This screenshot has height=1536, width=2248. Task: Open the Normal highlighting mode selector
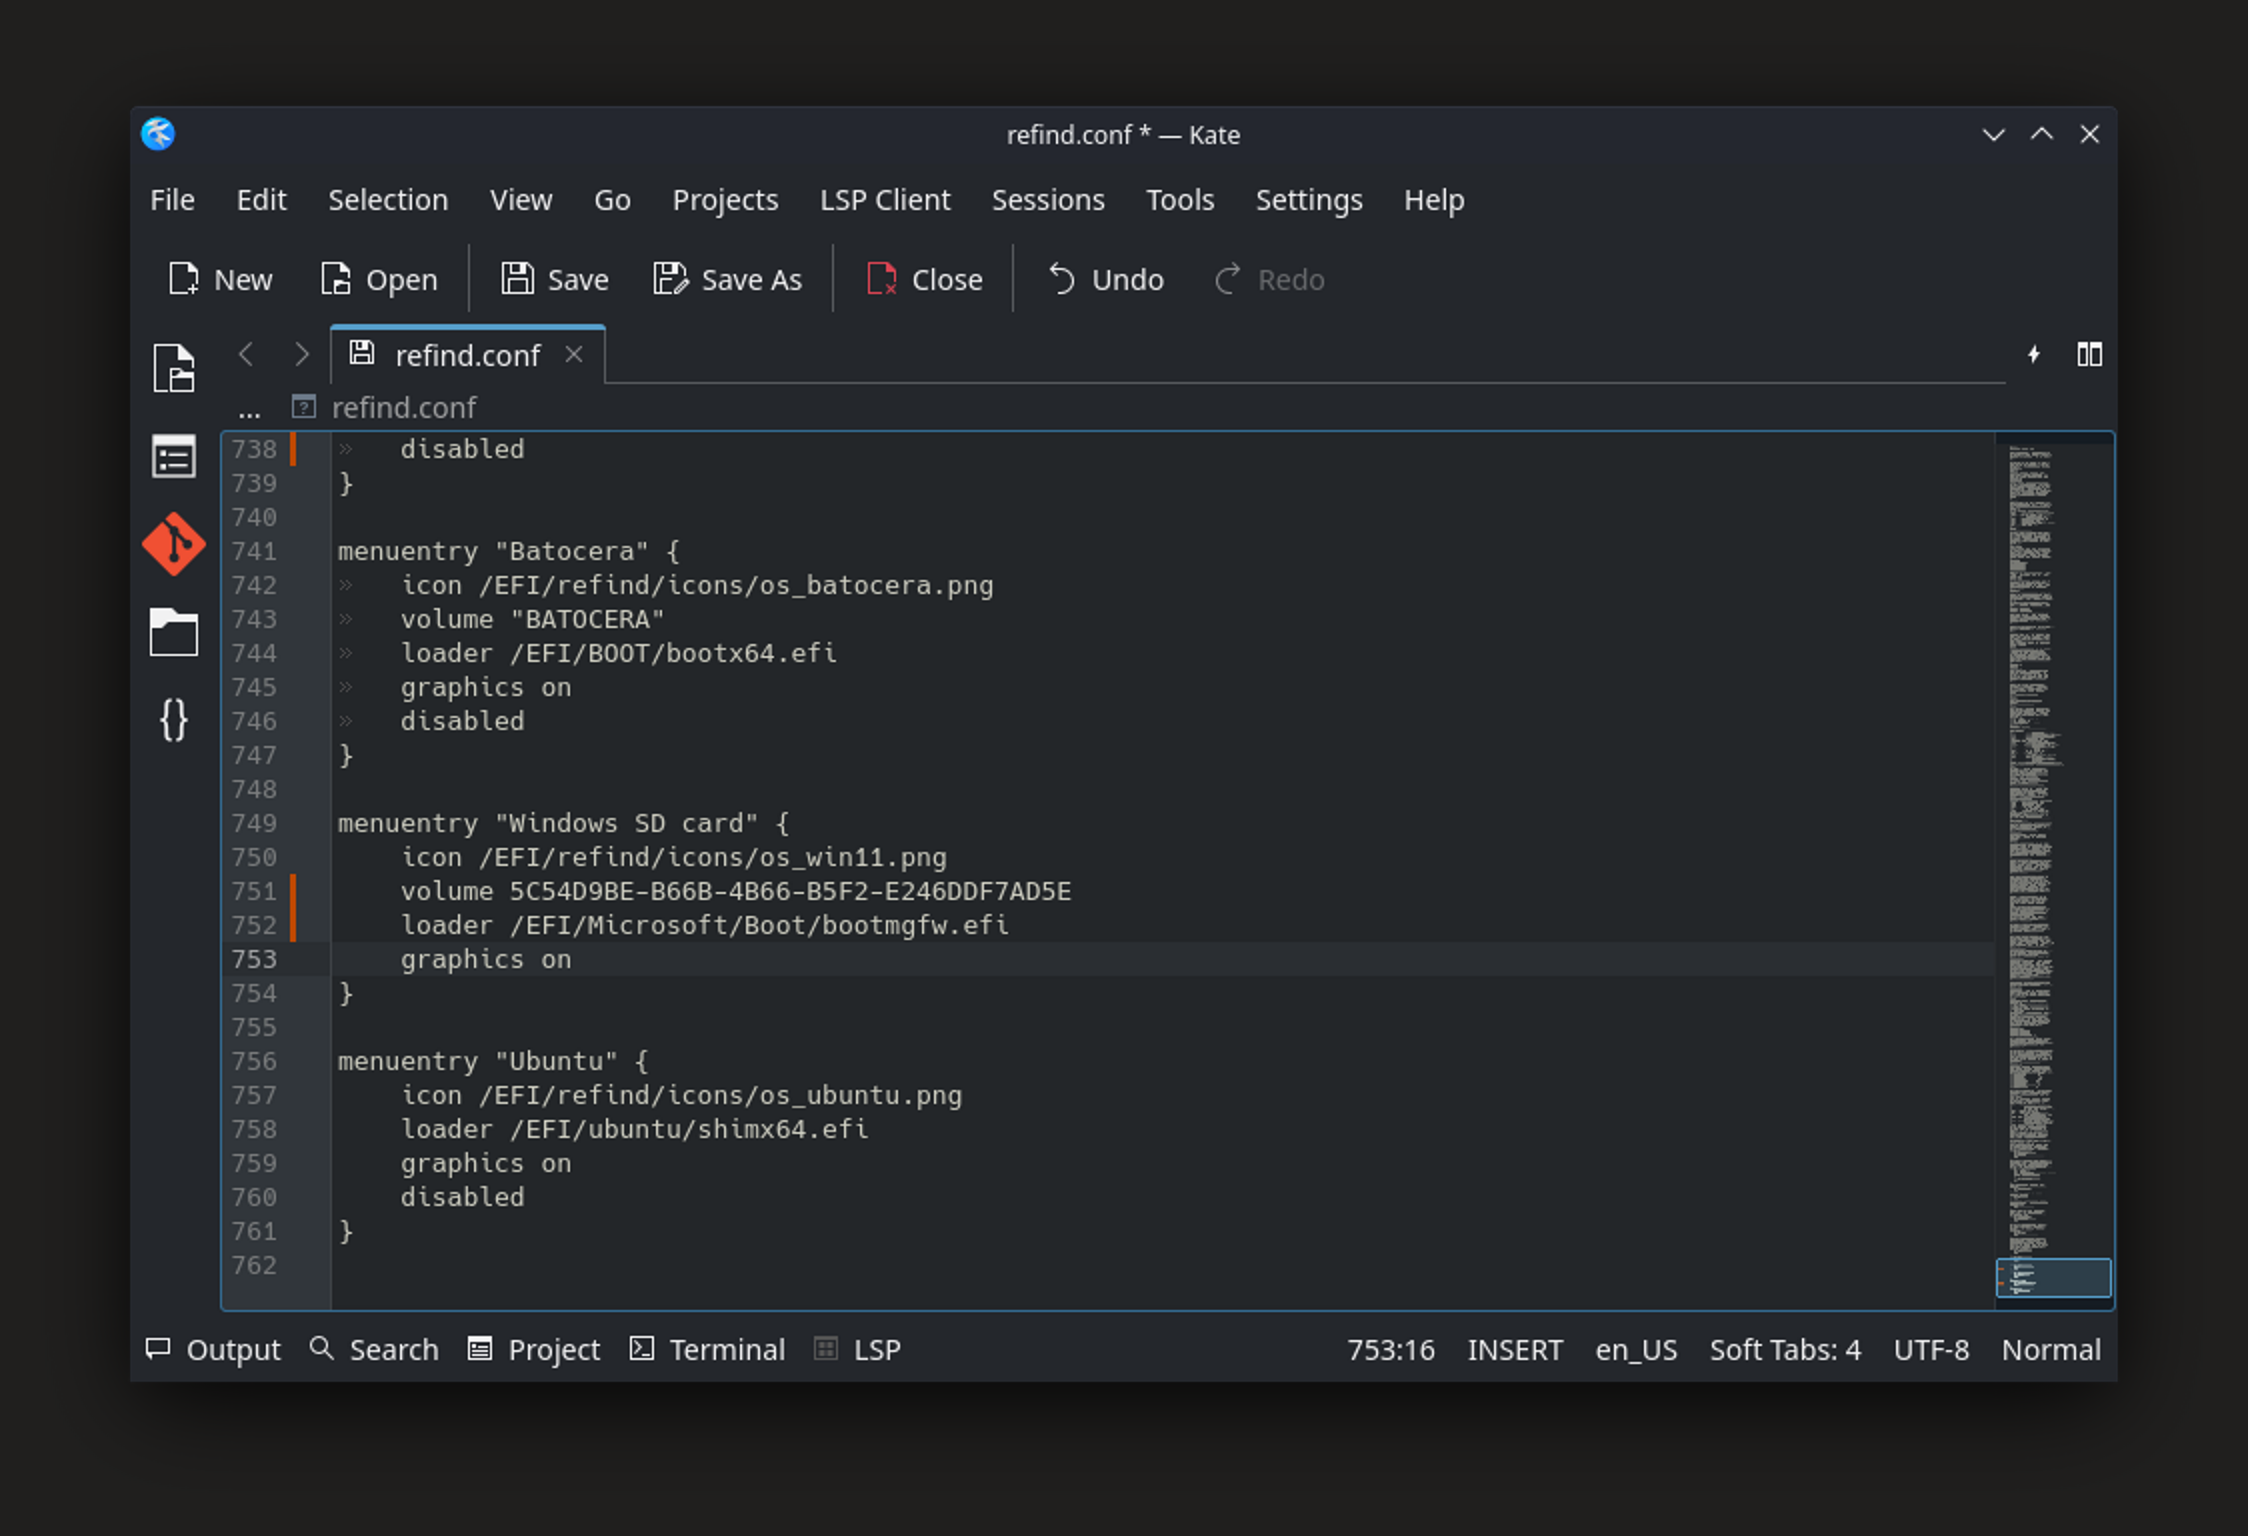click(x=2050, y=1350)
